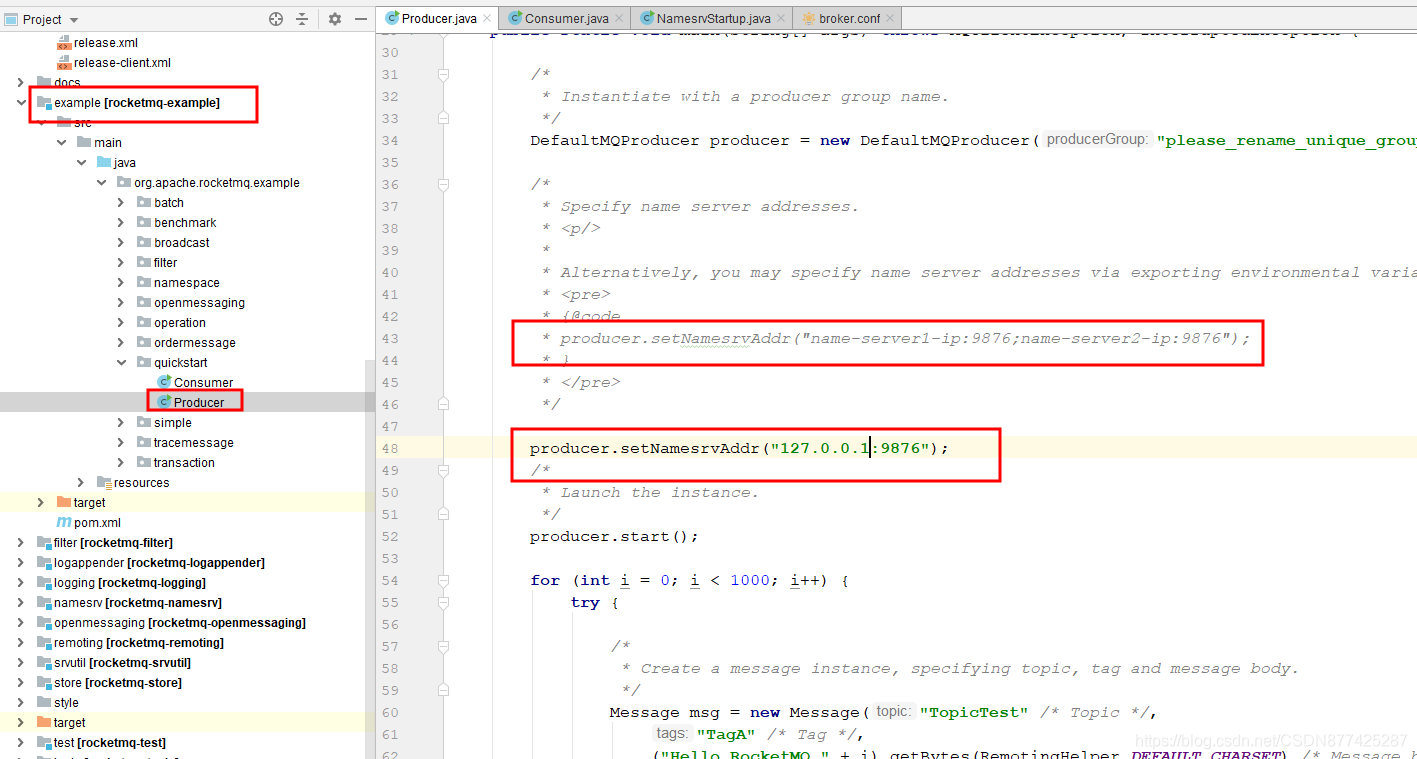The image size is (1417, 759).
Task: Collapse the quickstart package
Action: point(121,362)
